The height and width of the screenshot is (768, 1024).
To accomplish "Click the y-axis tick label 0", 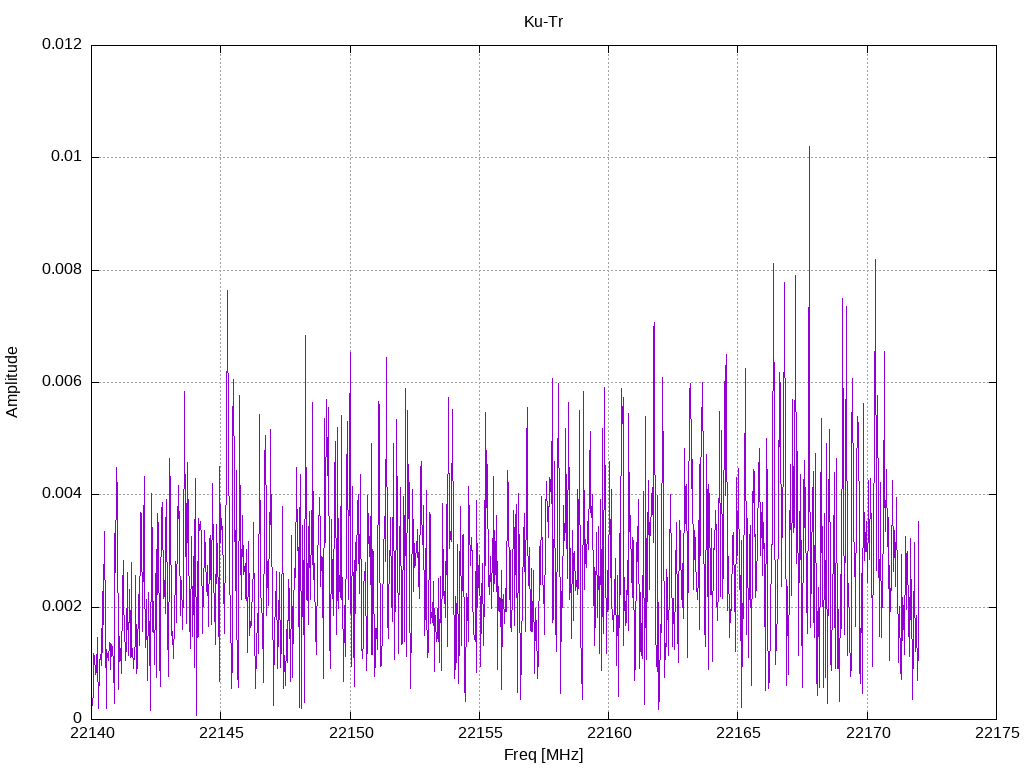I will pyautogui.click(x=78, y=718).
